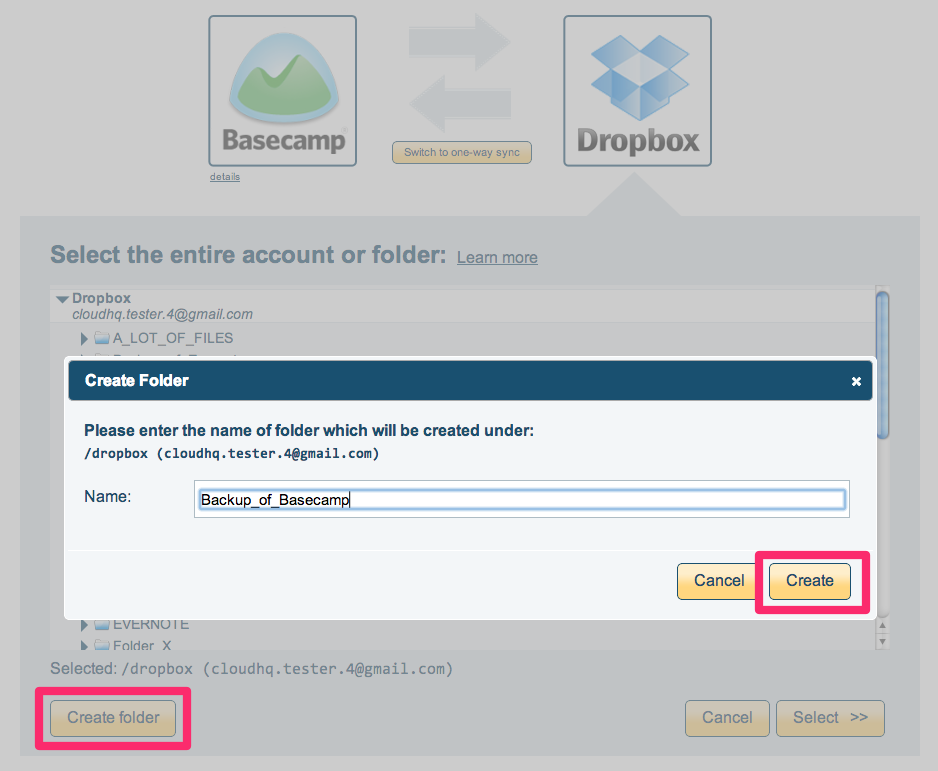Collapse the Dropbox root tree node

63,299
